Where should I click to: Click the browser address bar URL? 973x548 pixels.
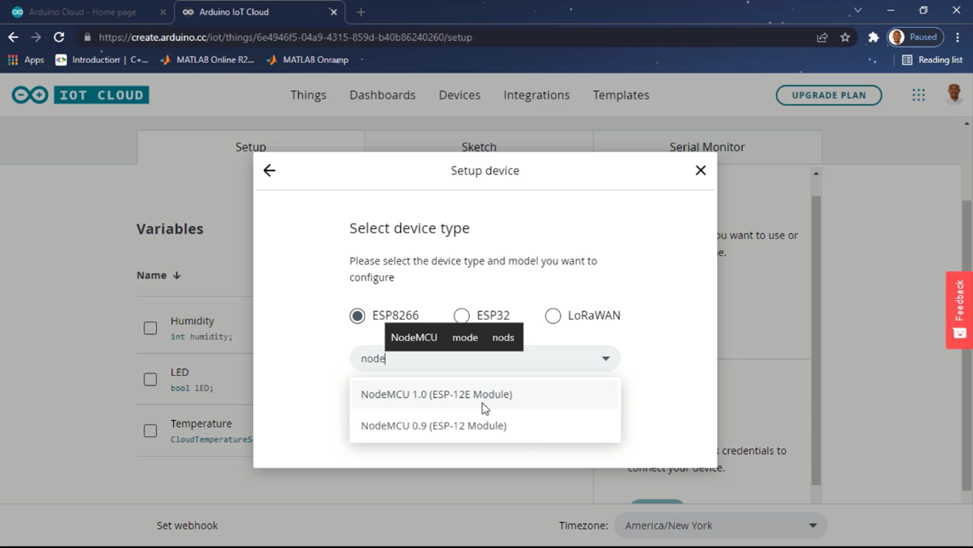pos(285,37)
